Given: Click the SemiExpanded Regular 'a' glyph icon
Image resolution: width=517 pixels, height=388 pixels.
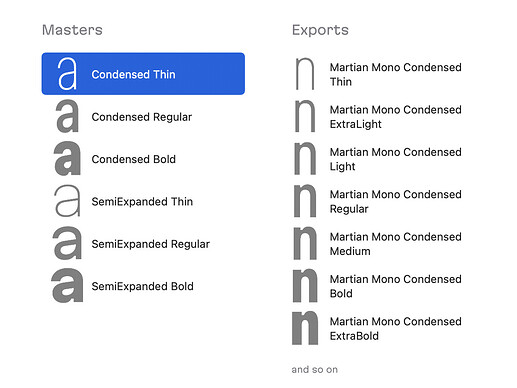Looking at the screenshot, I should pos(67,243).
